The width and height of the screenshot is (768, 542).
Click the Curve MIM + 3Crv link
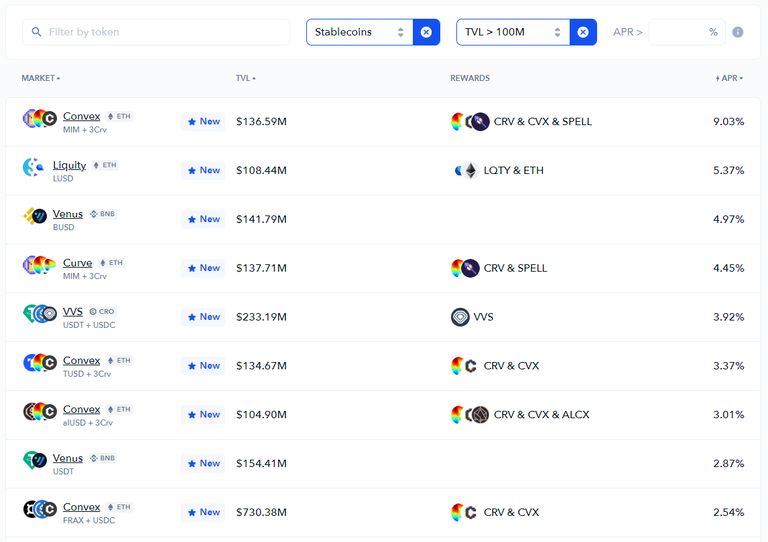click(x=77, y=263)
